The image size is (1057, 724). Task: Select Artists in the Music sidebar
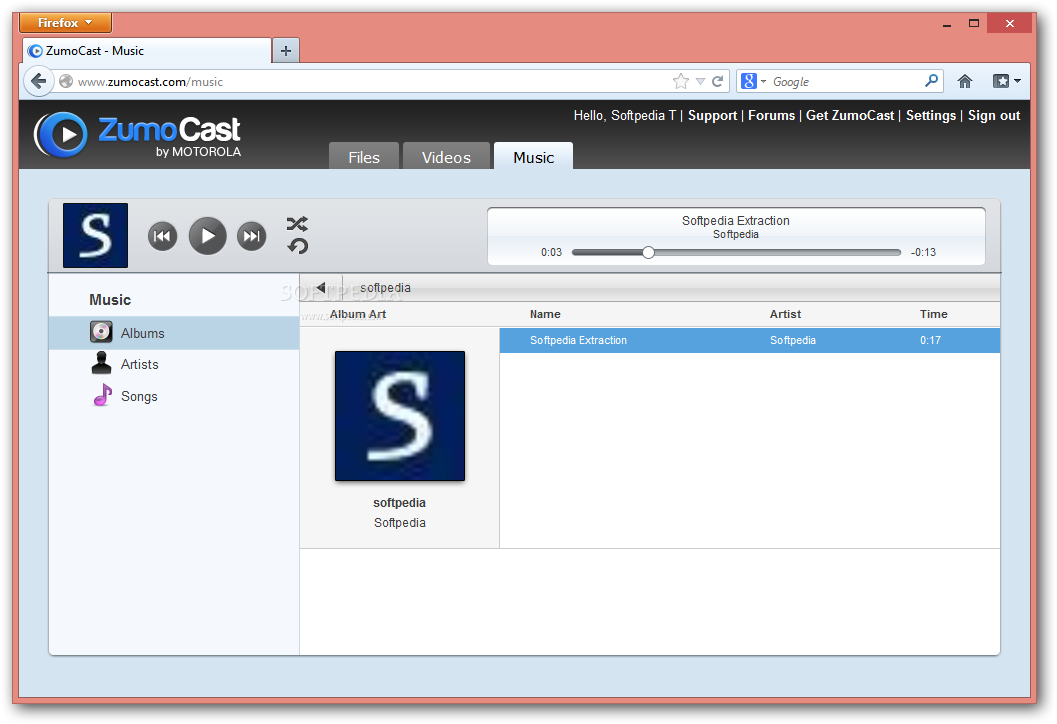(174, 365)
